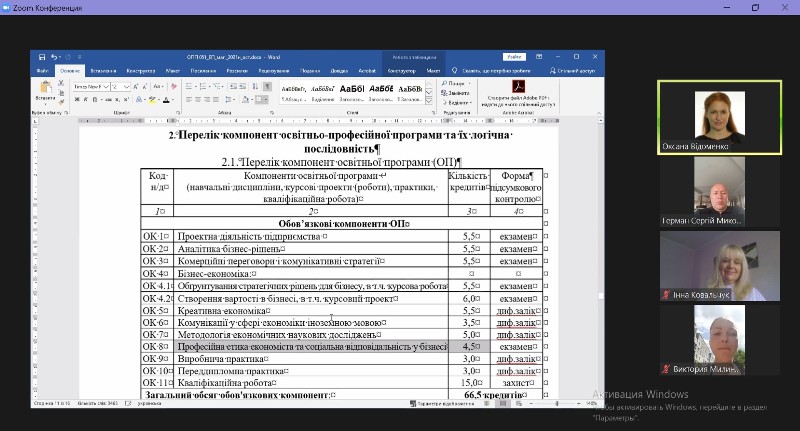Switch to Print Layout view in status bar

click(x=503, y=403)
